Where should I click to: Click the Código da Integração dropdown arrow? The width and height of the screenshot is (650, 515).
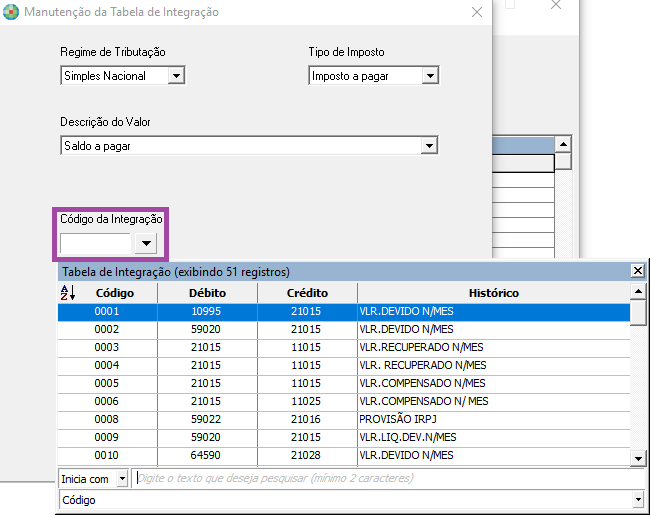[x=146, y=243]
